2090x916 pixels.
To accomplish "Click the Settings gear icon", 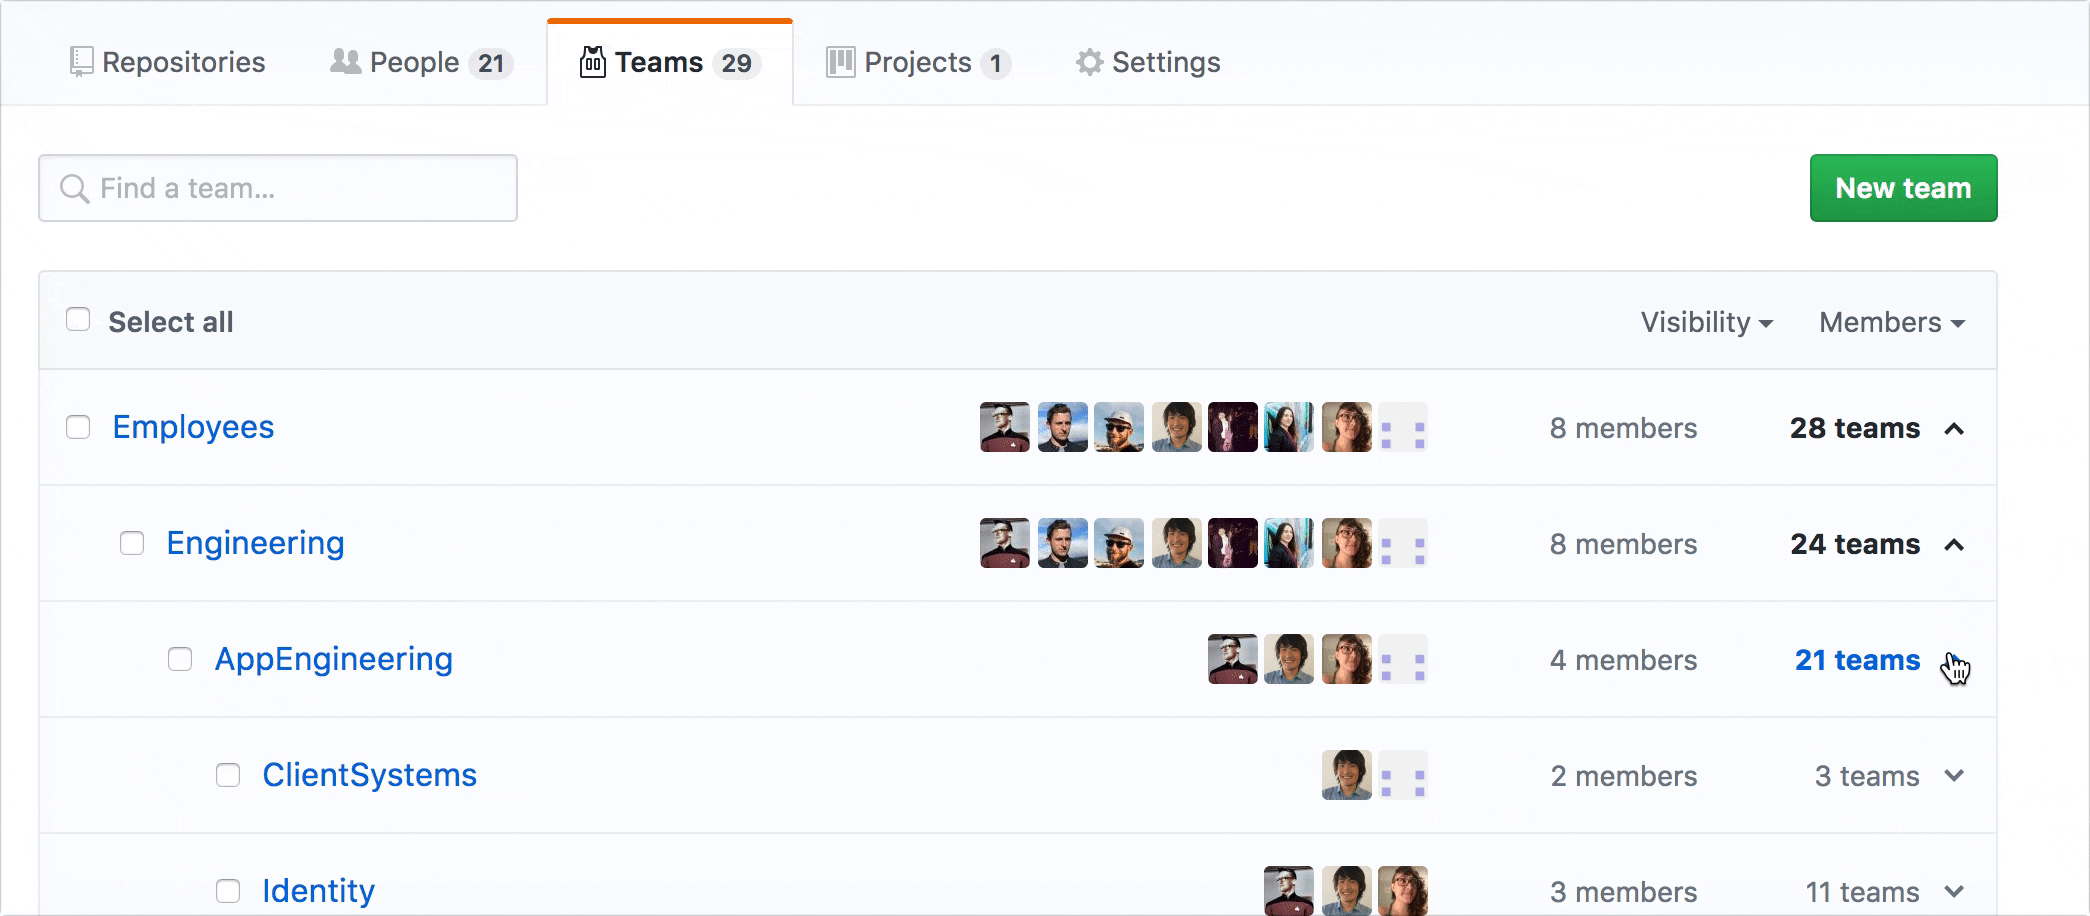I will [1089, 62].
